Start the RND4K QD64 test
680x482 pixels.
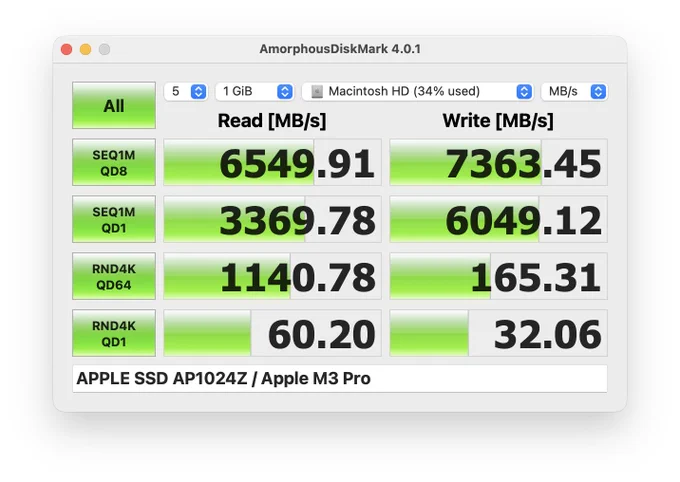point(114,276)
